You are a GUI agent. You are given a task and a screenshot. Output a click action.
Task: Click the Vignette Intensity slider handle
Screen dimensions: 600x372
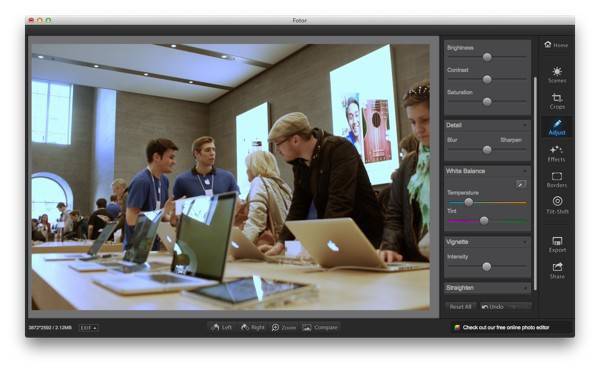[487, 266]
